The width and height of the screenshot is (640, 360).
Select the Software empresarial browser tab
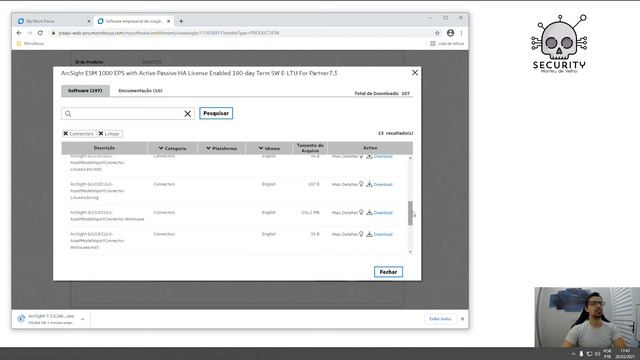(133, 21)
